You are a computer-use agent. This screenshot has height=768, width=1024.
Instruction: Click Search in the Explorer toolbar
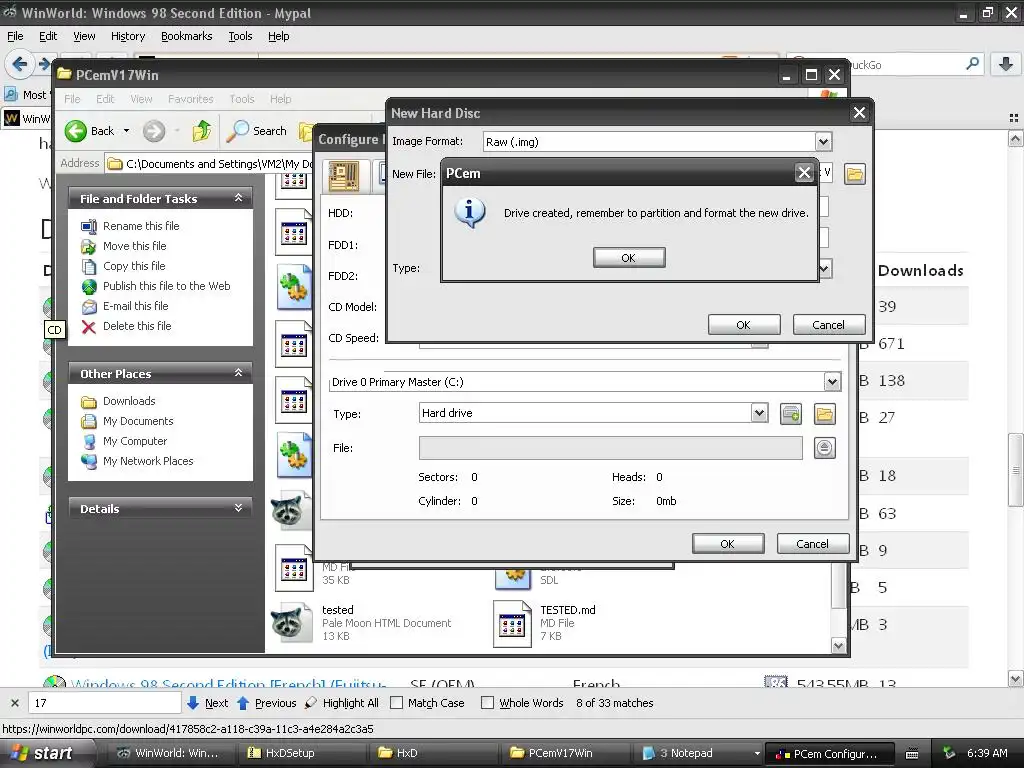pos(257,131)
